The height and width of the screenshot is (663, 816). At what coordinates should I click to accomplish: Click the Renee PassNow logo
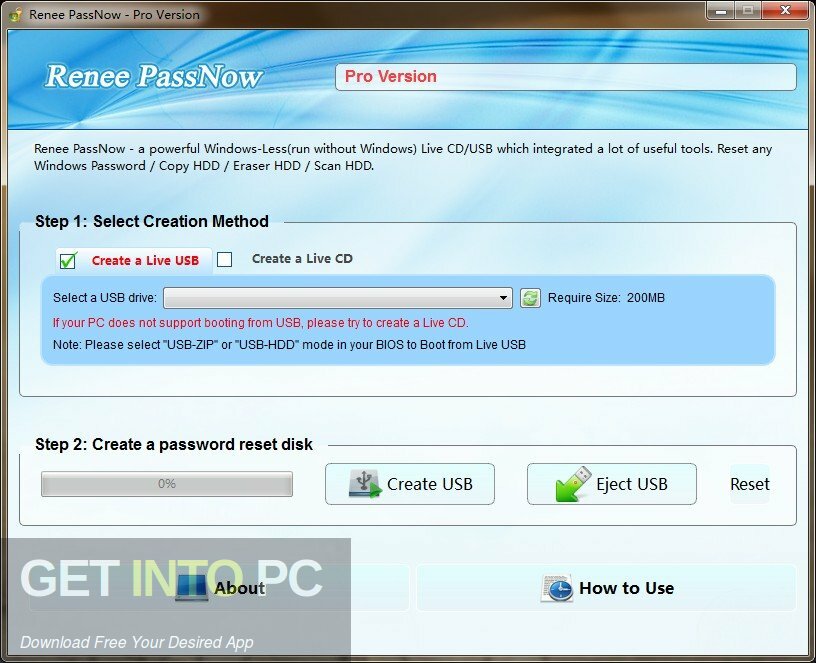(153, 76)
